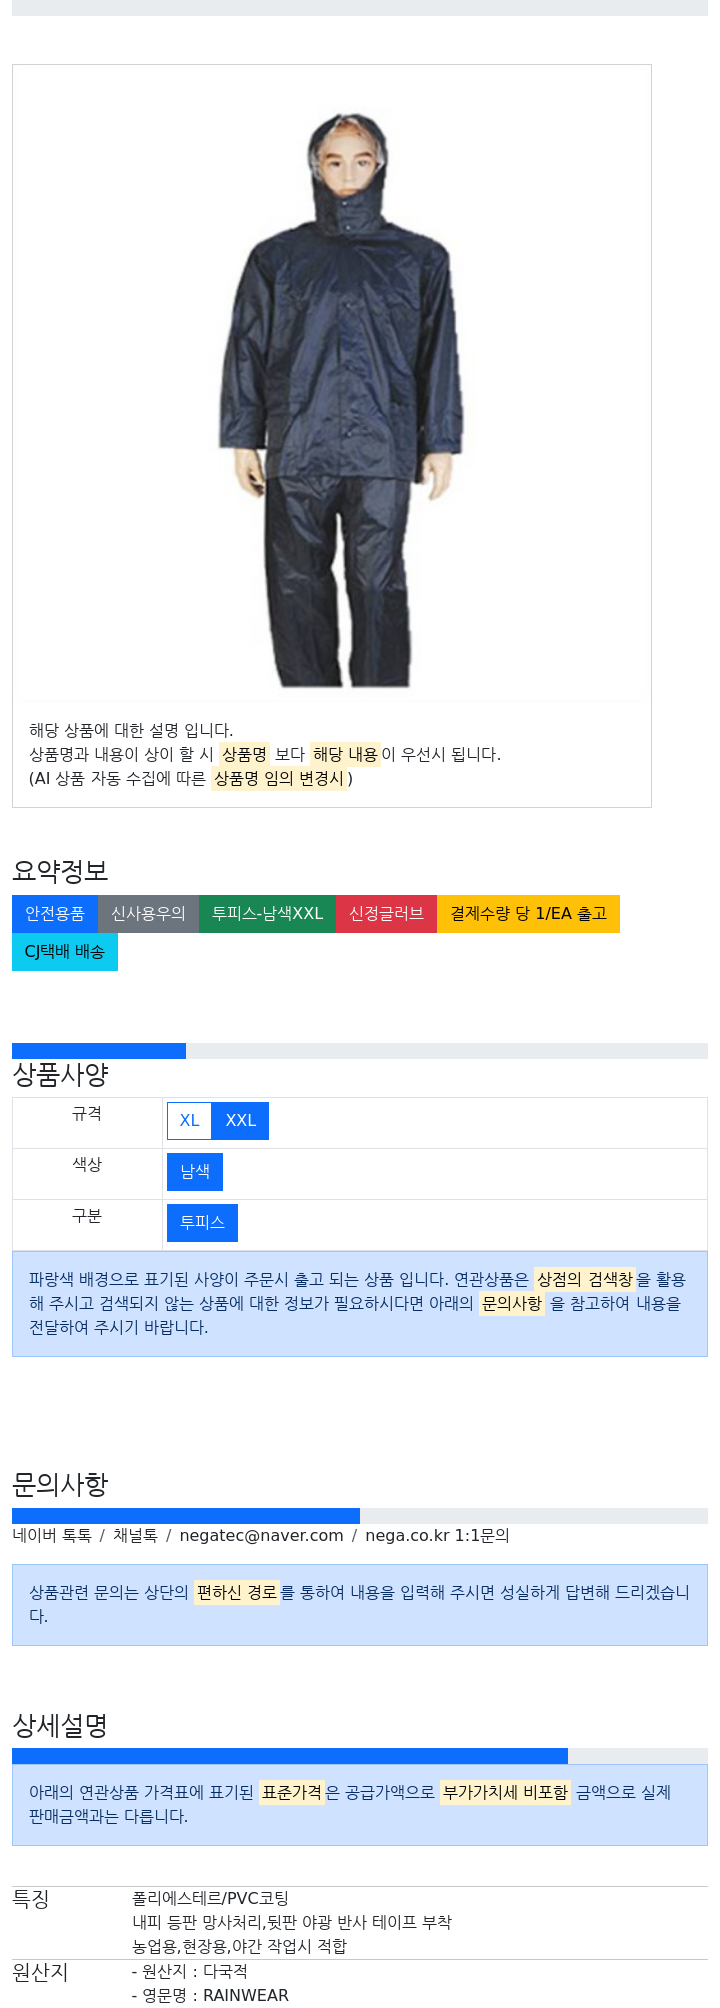Image resolution: width=720 pixels, height=2008 pixels.
Task: Choose the XXL size option
Action: point(240,1121)
